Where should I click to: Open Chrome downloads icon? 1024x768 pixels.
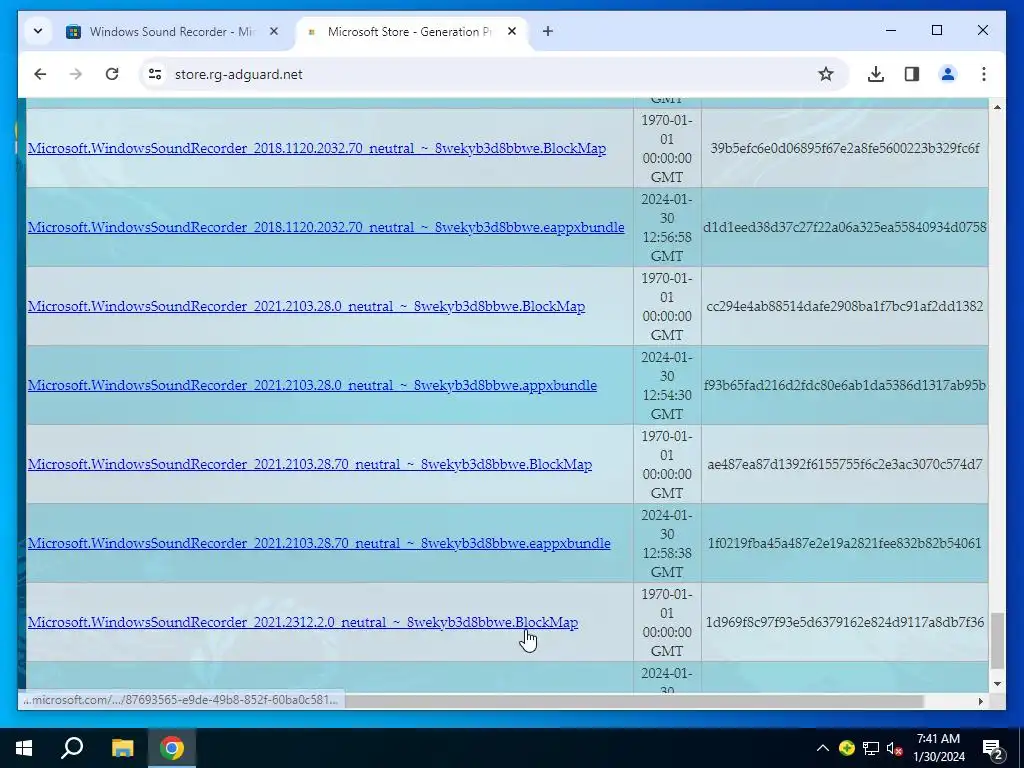pyautogui.click(x=876, y=74)
